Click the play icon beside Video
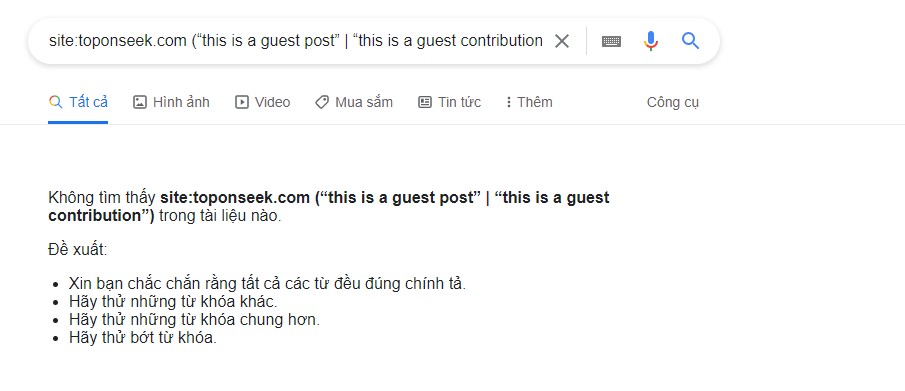 pos(242,102)
